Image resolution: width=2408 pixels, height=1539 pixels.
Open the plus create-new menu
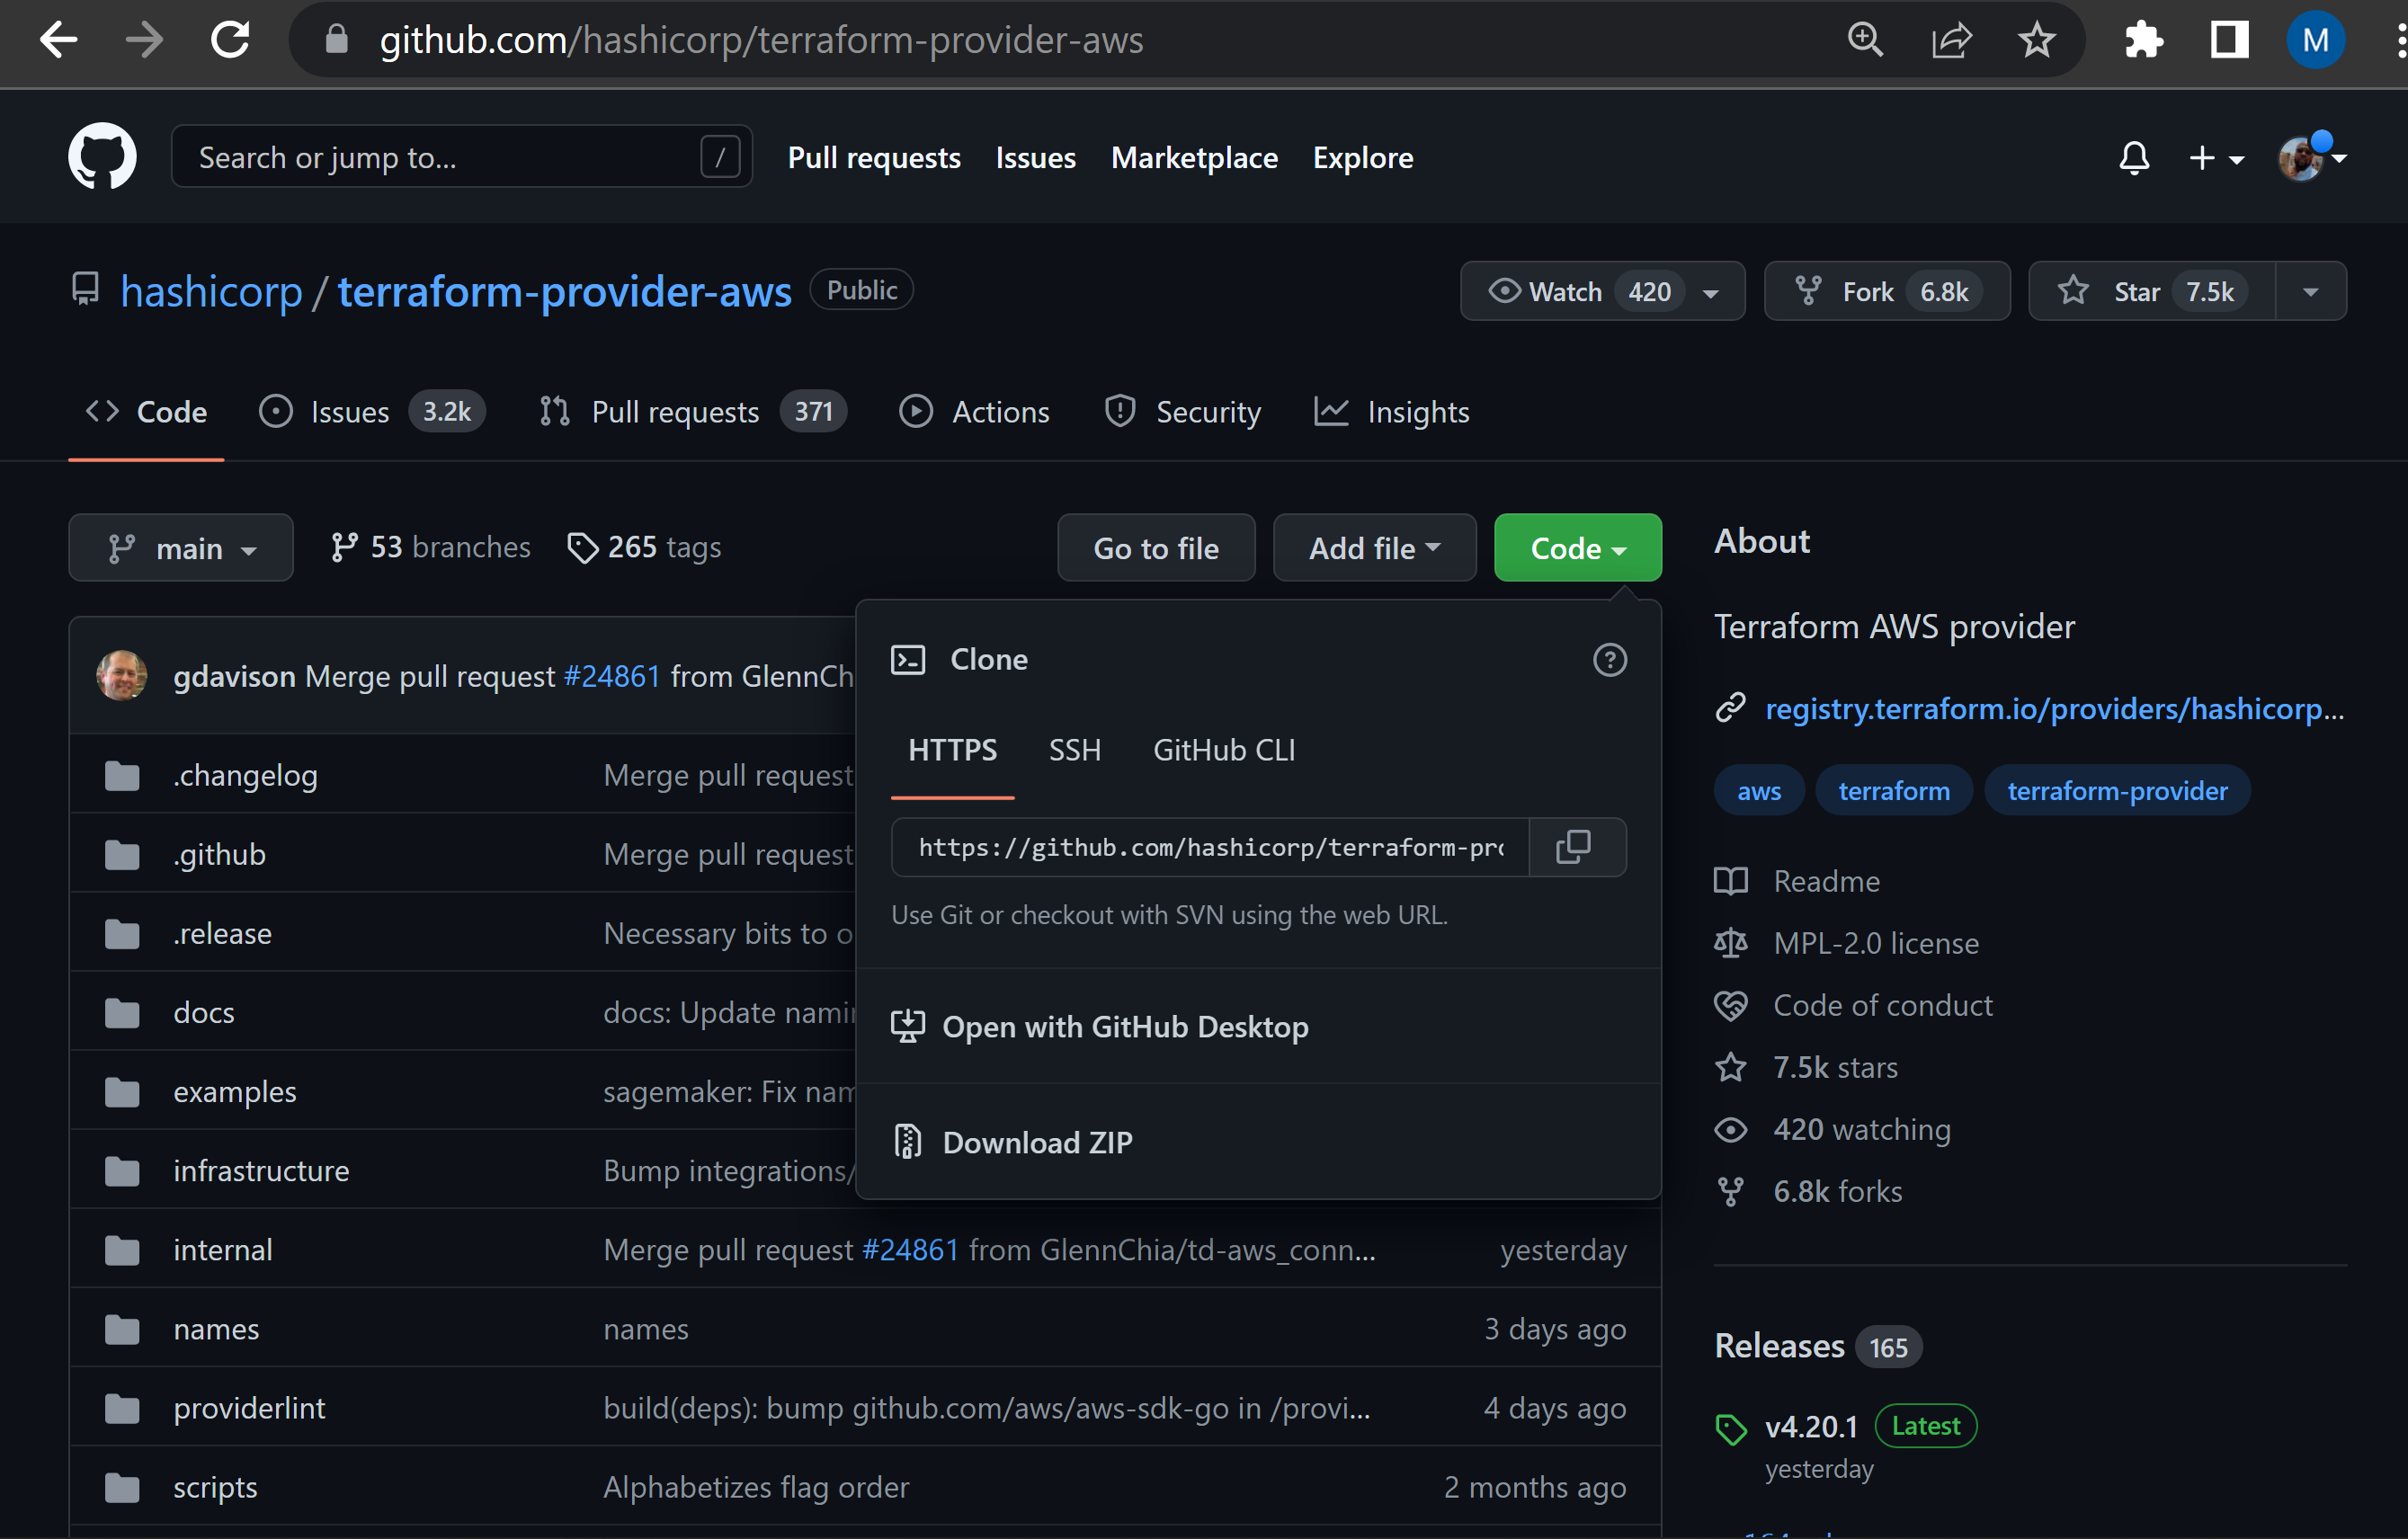(x=2216, y=157)
